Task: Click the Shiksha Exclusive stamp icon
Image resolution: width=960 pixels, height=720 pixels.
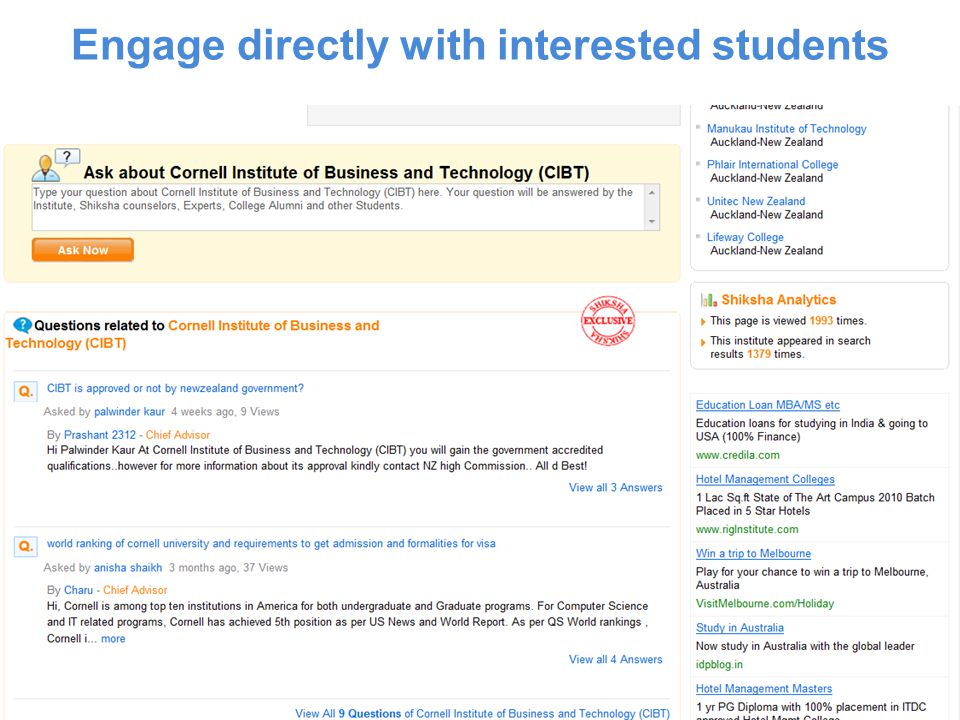Action: coord(607,320)
